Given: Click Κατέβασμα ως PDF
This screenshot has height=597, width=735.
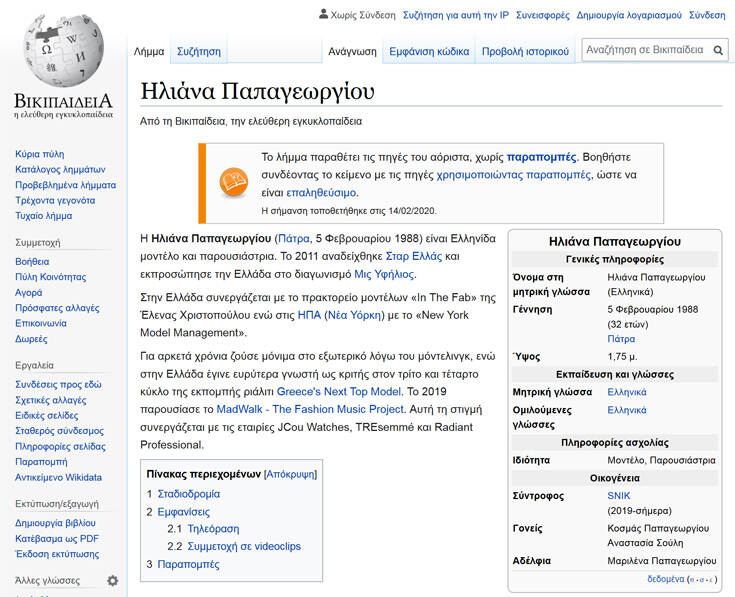Looking at the screenshot, I should point(57,539).
